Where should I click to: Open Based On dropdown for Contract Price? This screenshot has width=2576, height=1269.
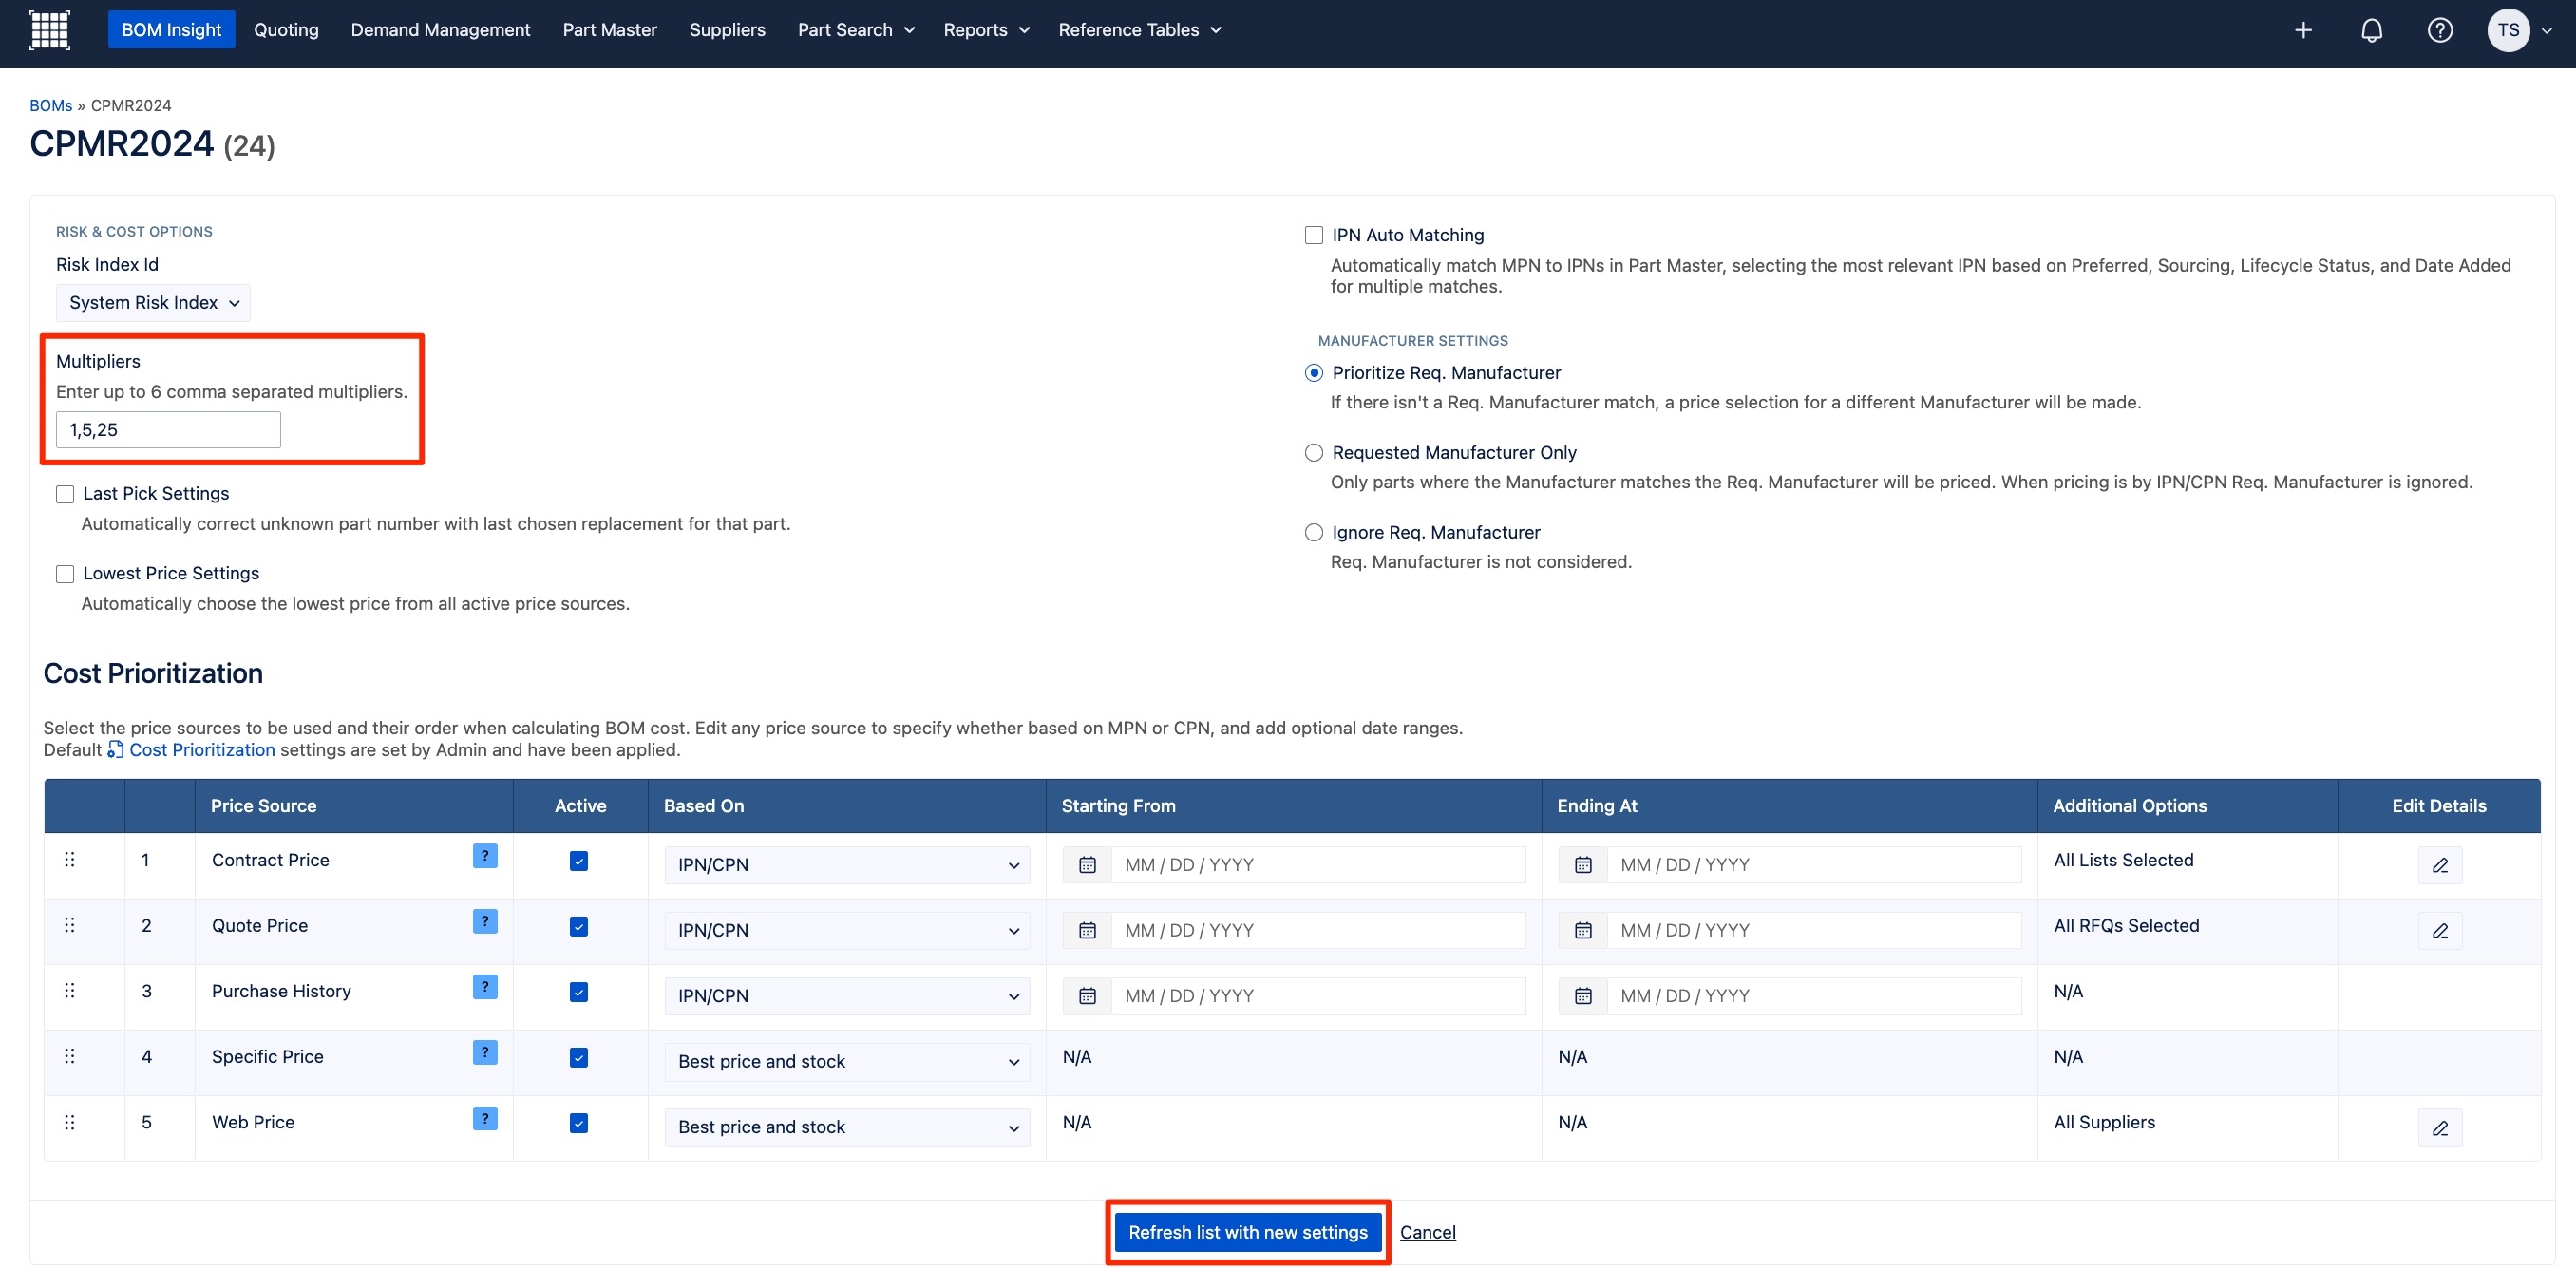[x=847, y=865]
